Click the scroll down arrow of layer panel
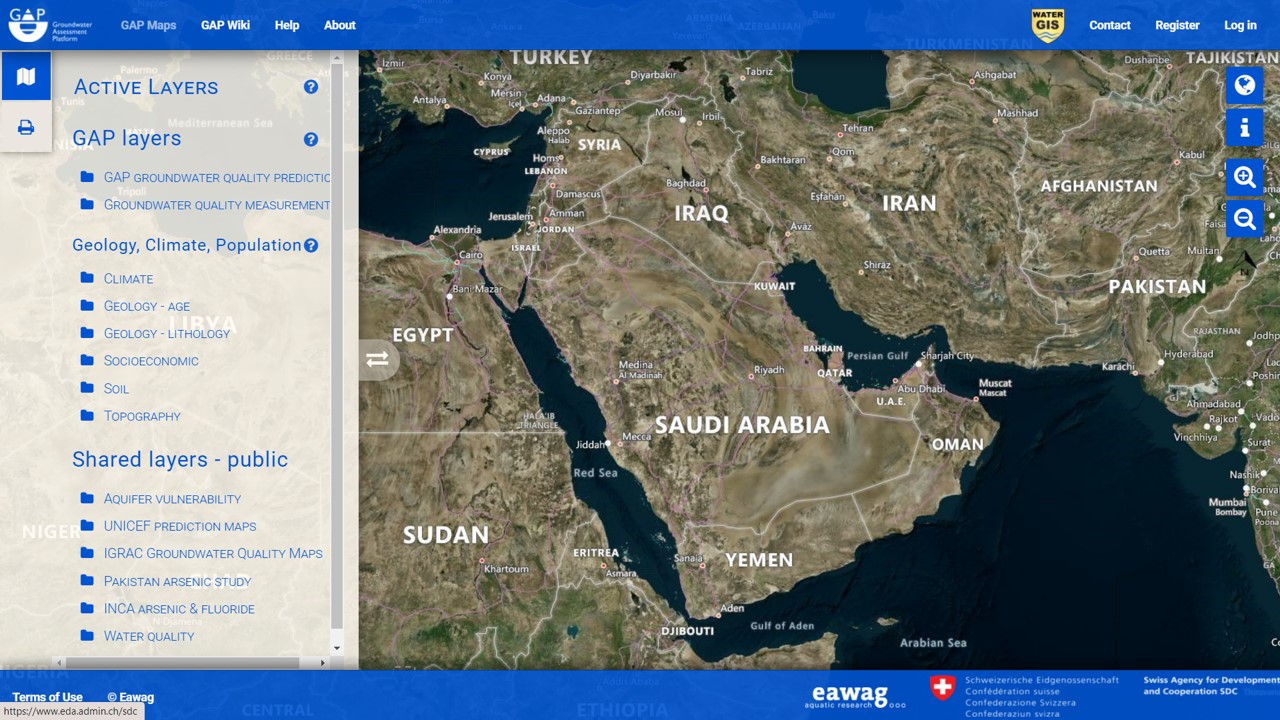The width and height of the screenshot is (1280, 720). pyautogui.click(x=337, y=648)
